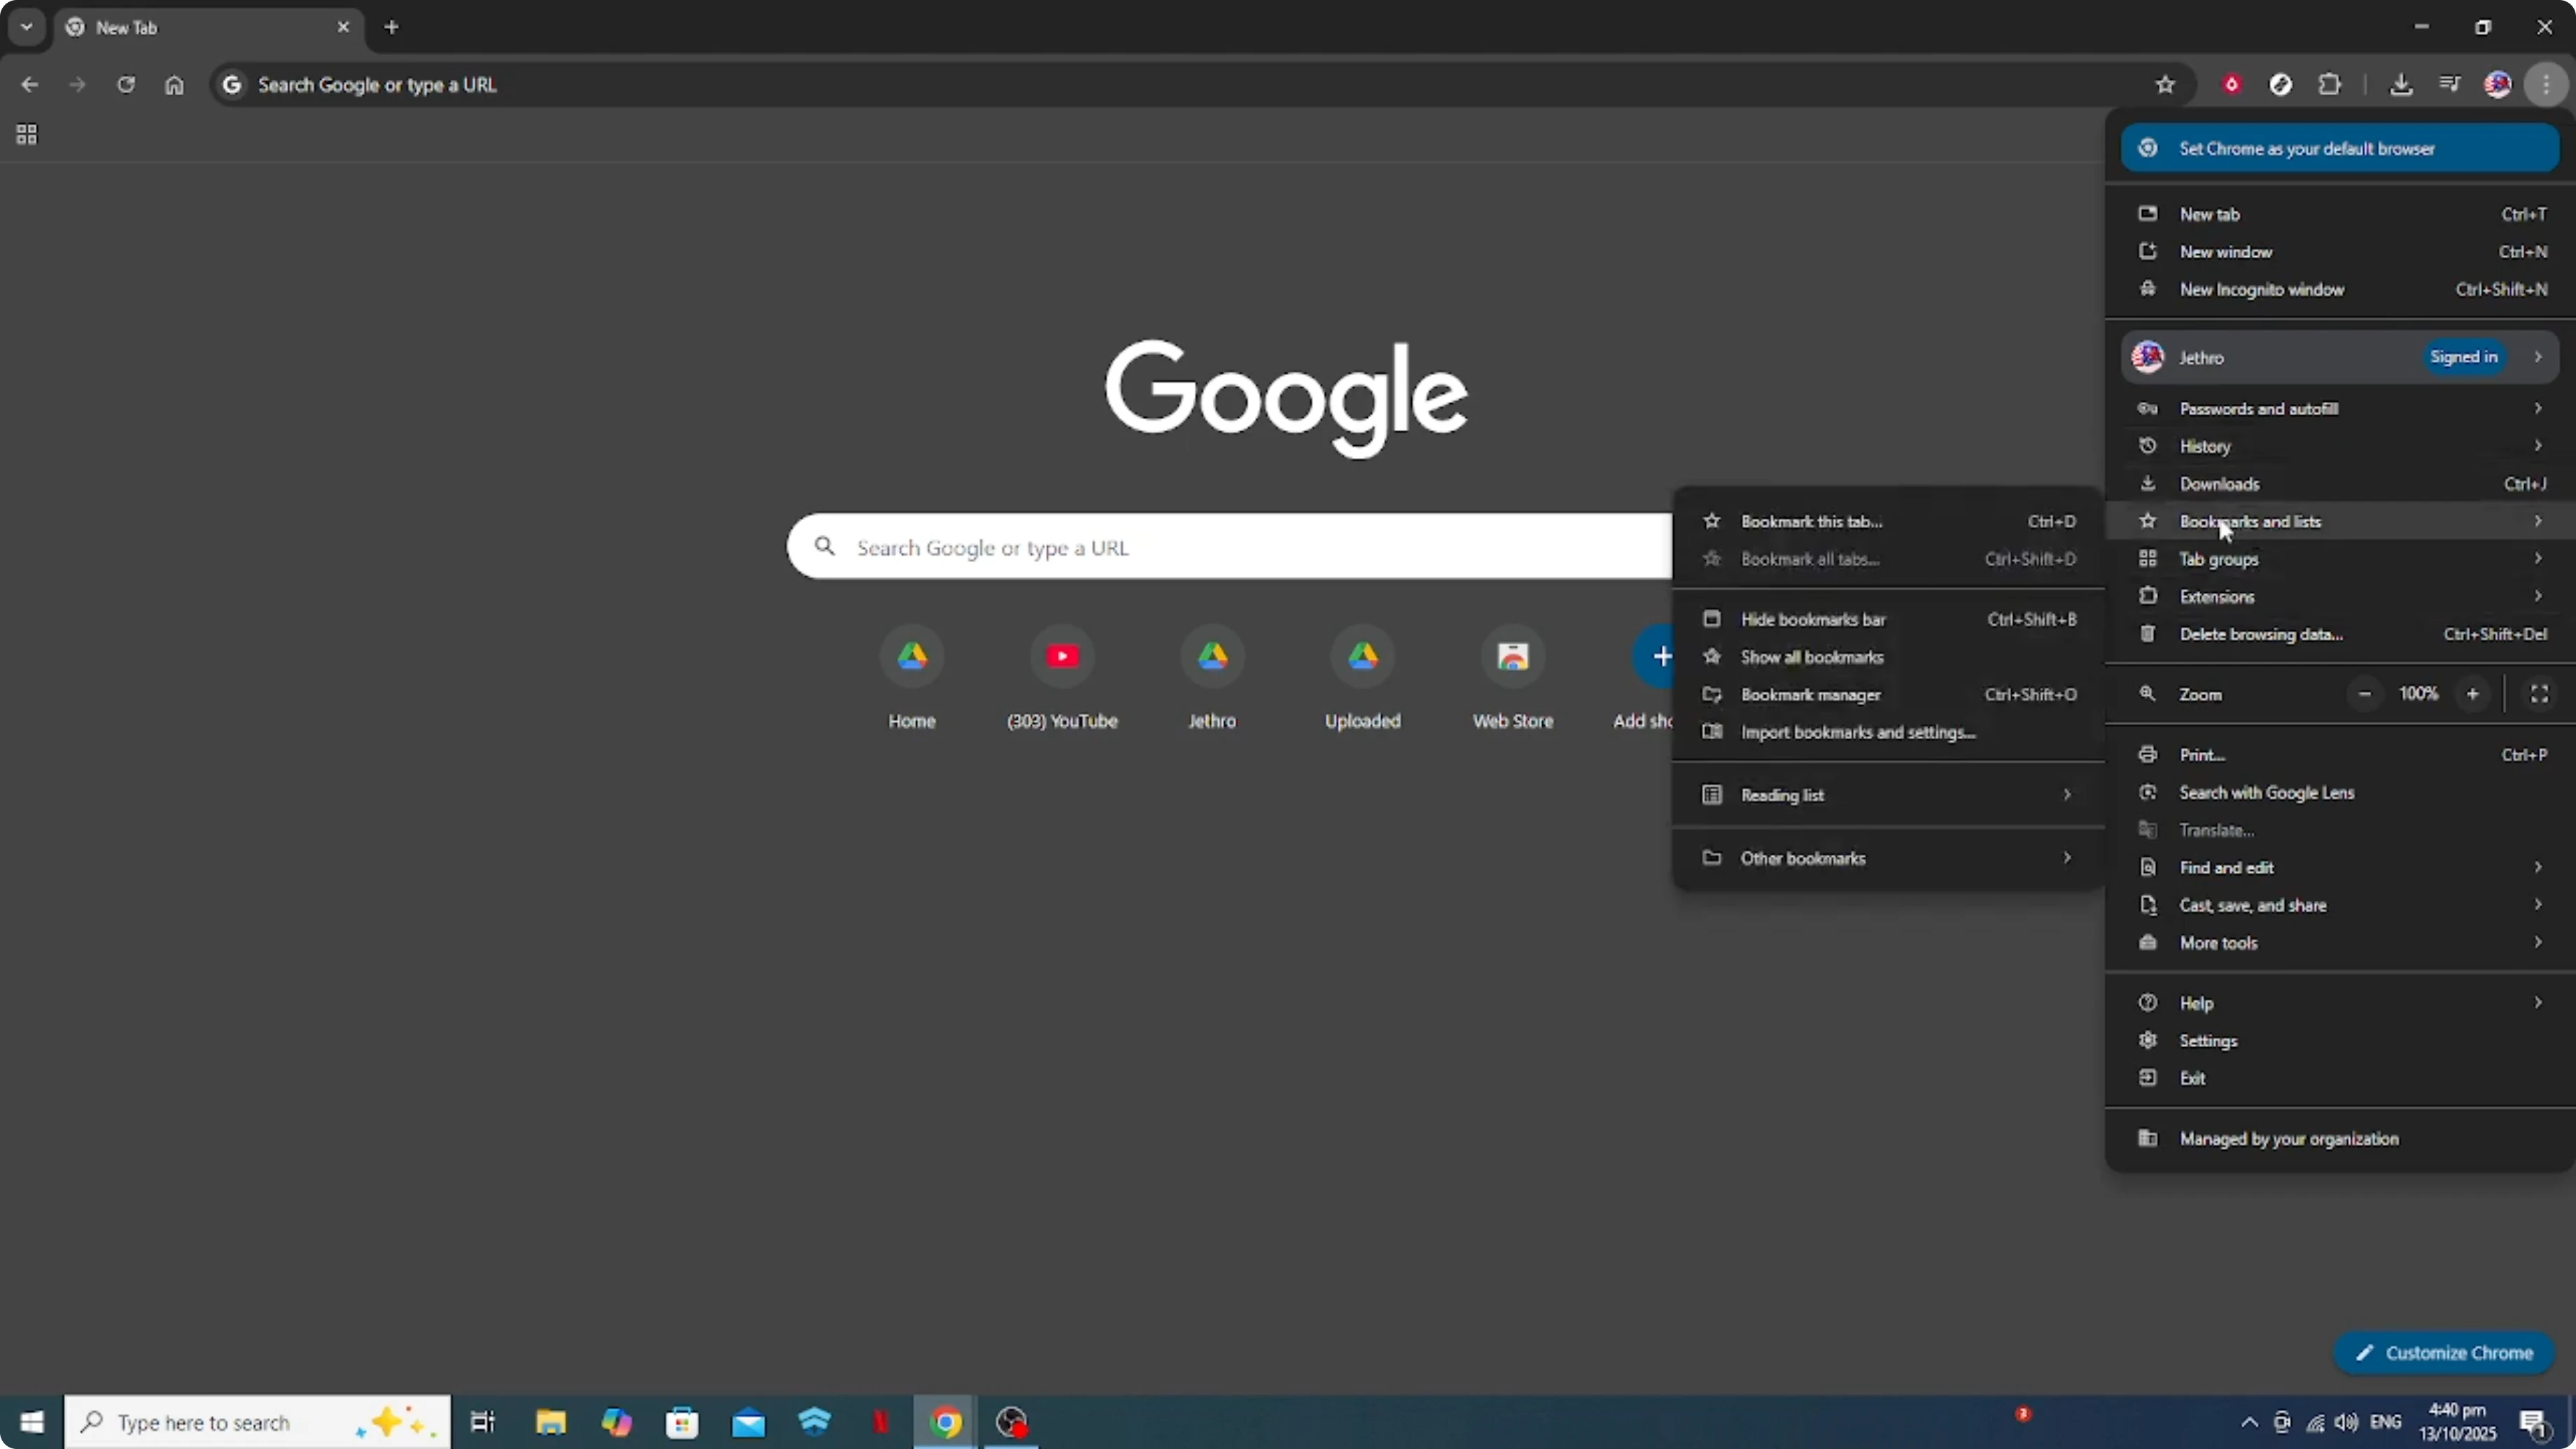2576x1449 pixels.
Task: Open Mail app from taskbar
Action: click(x=748, y=1422)
